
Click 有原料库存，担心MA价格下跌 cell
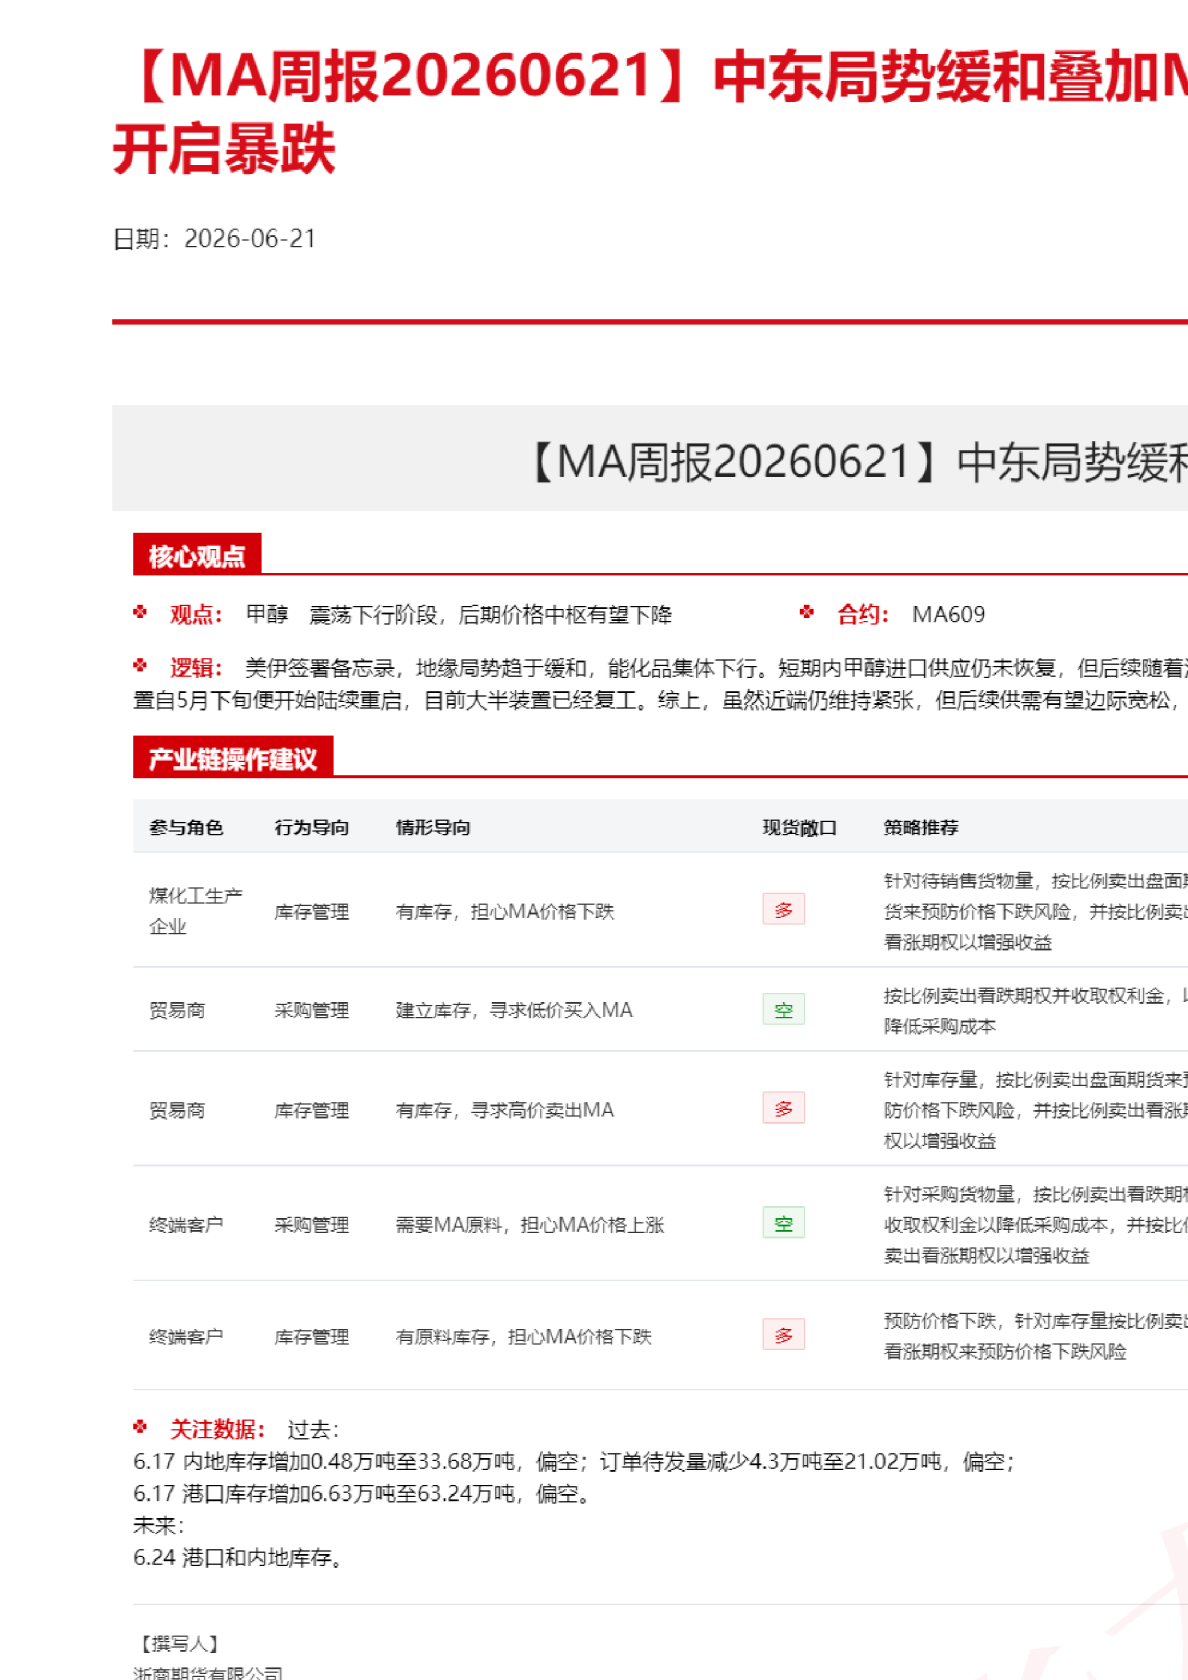click(524, 1337)
